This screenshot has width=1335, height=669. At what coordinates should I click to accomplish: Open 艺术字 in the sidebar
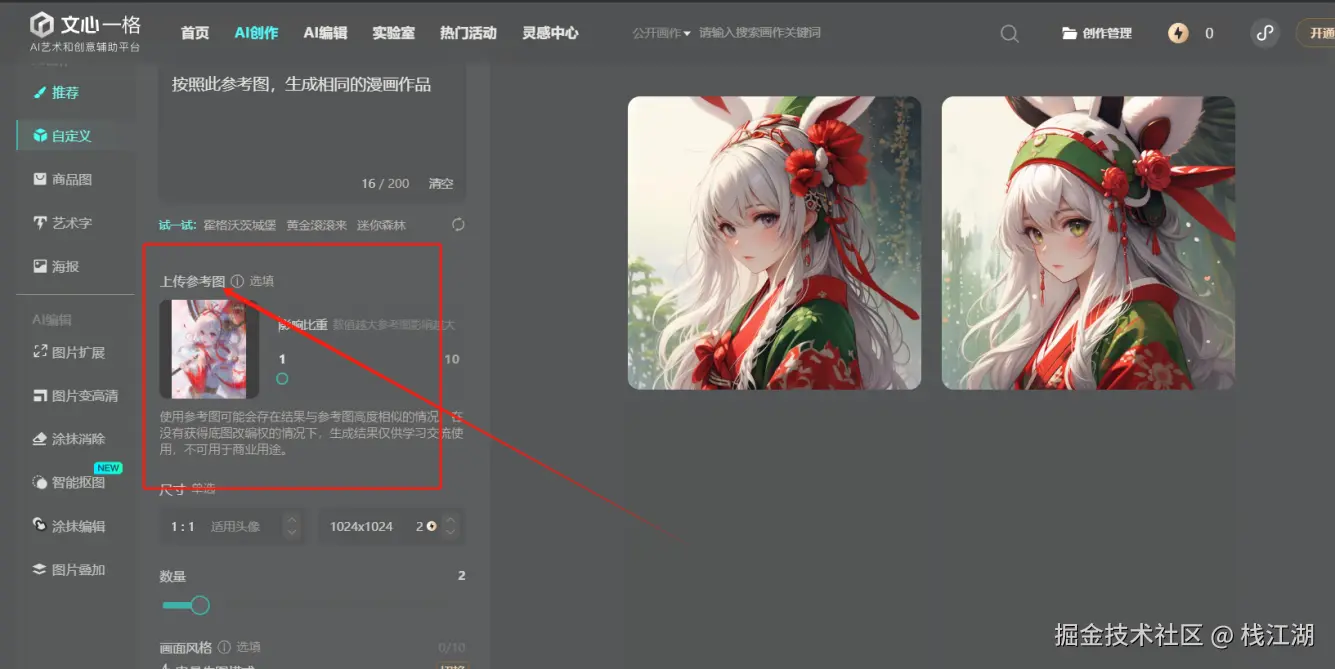63,222
